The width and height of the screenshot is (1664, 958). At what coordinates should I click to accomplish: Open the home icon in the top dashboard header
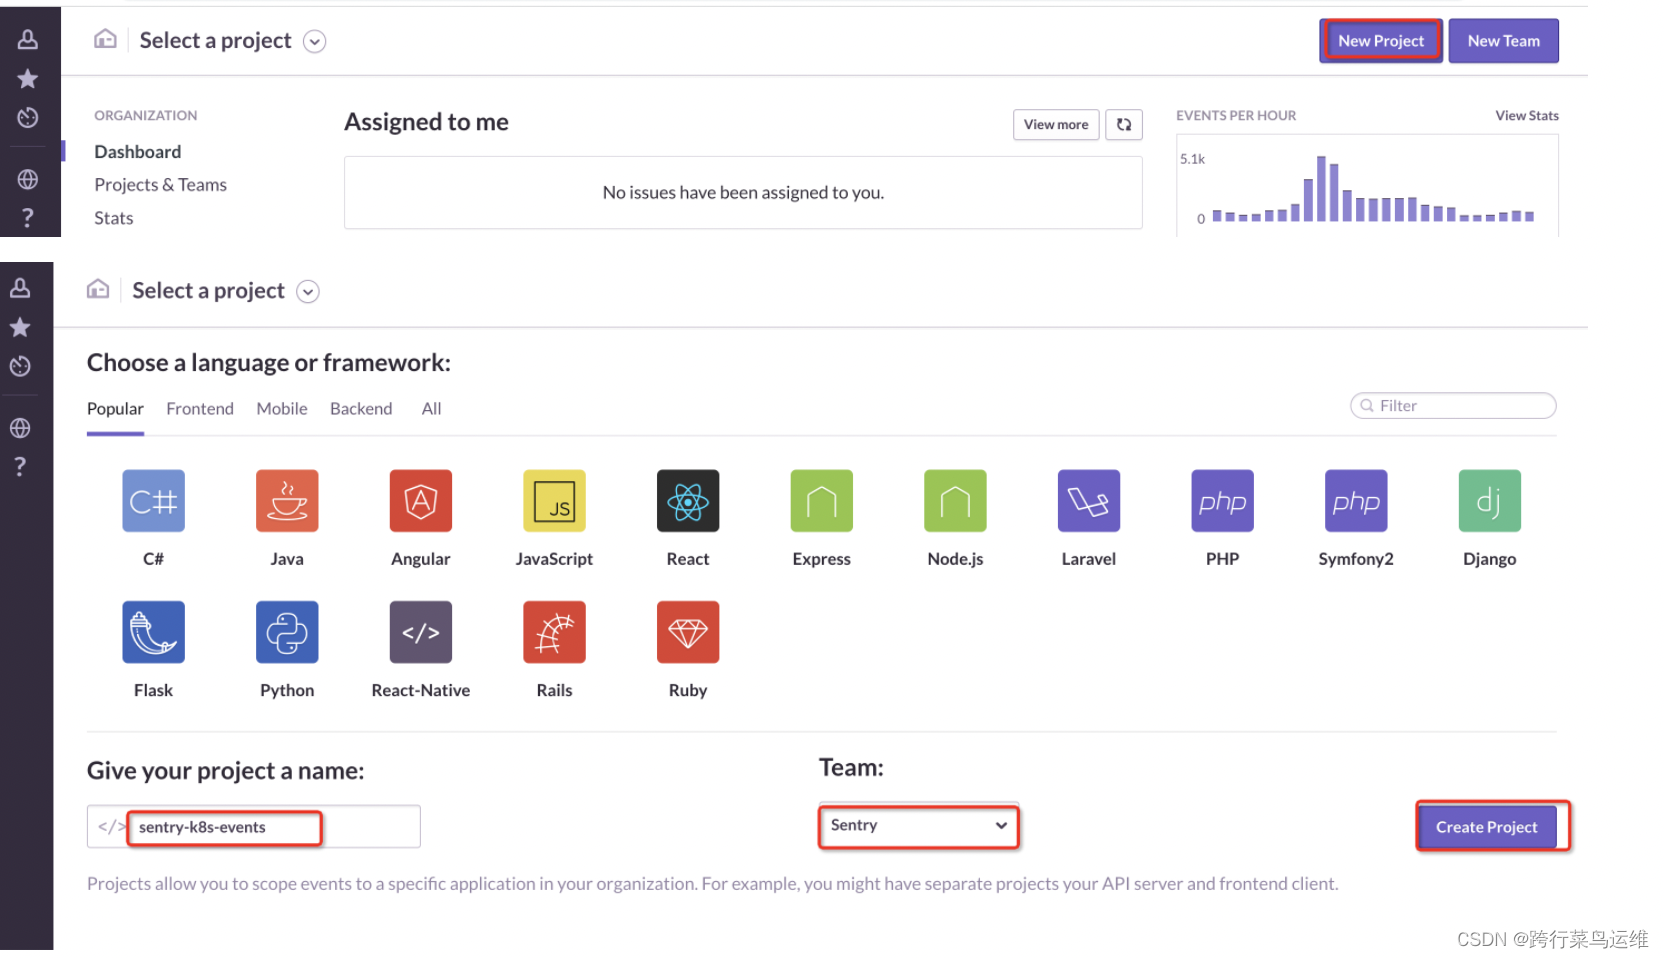tap(105, 39)
